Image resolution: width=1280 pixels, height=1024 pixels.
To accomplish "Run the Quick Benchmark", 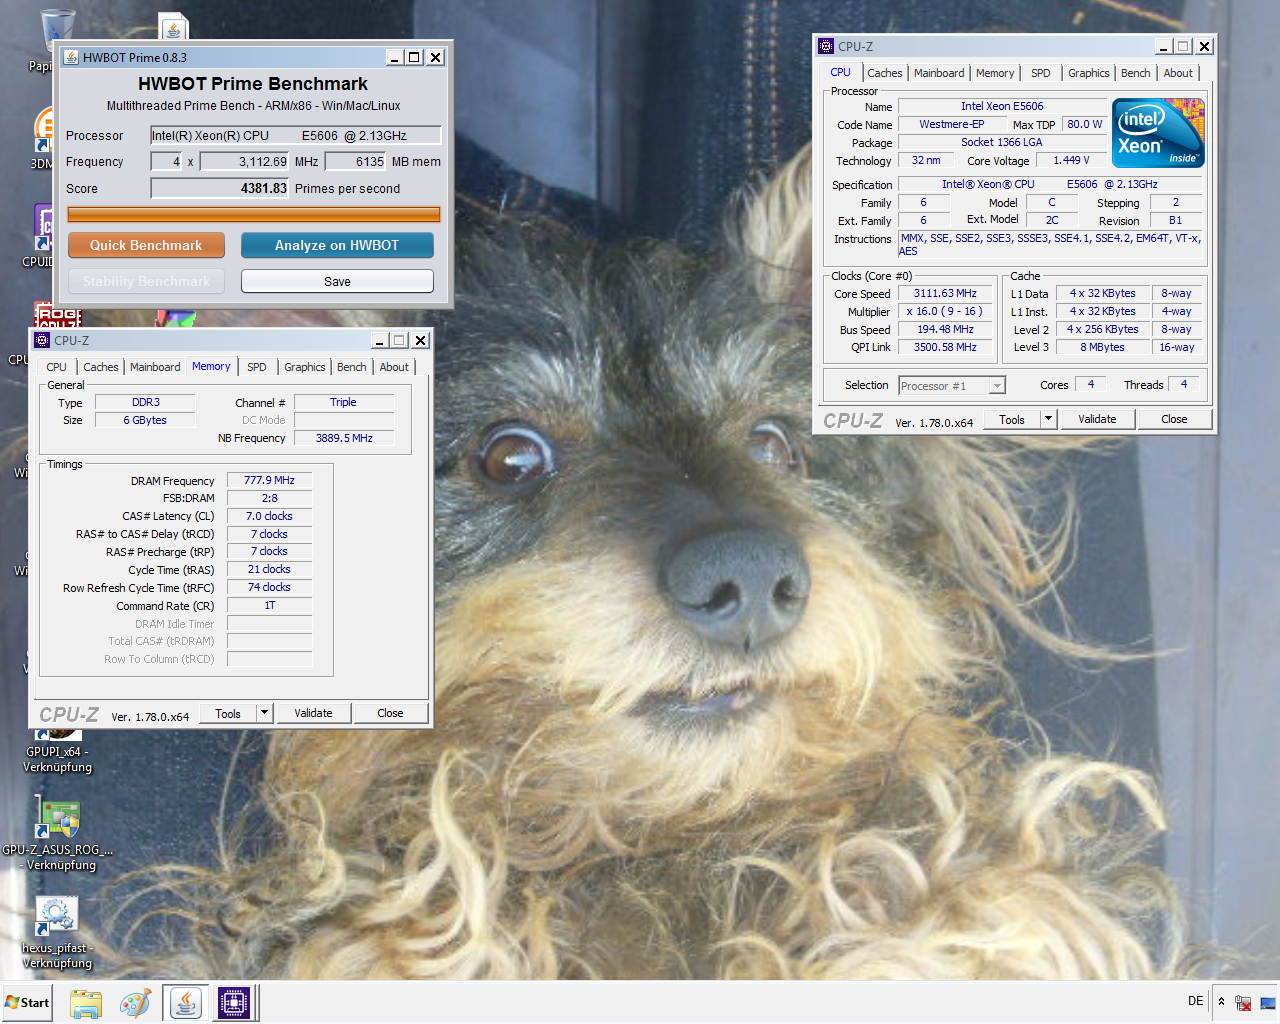I will point(146,245).
